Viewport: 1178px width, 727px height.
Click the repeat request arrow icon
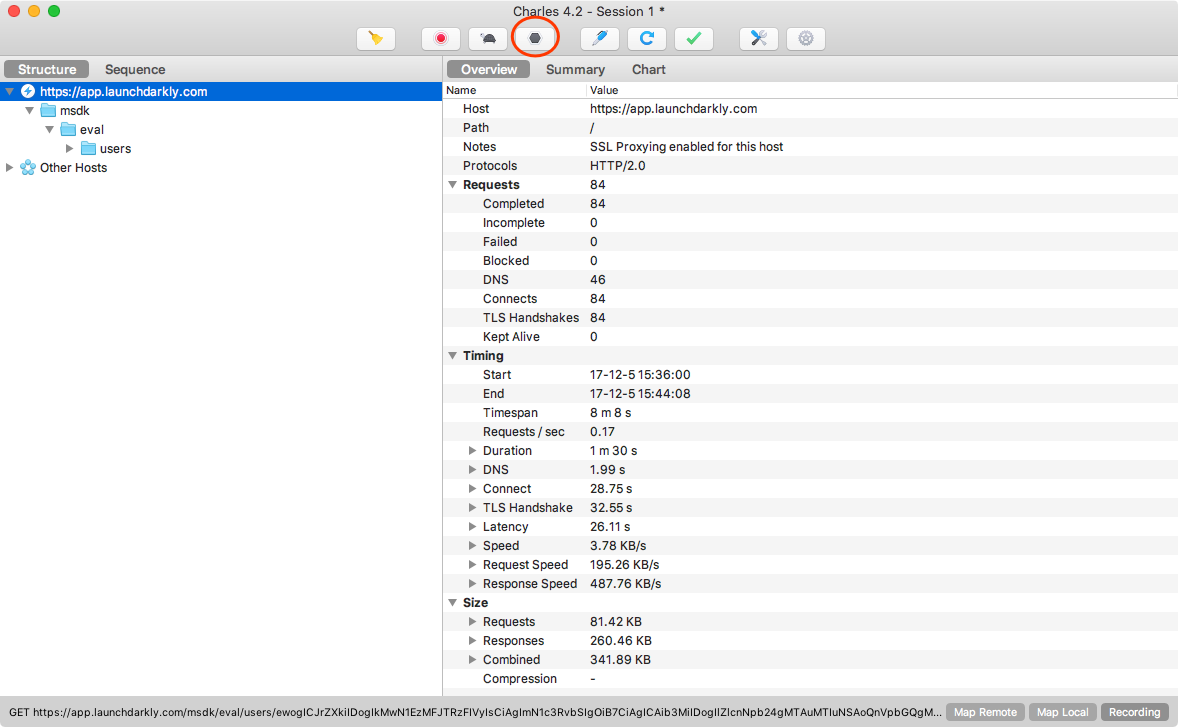(x=647, y=38)
